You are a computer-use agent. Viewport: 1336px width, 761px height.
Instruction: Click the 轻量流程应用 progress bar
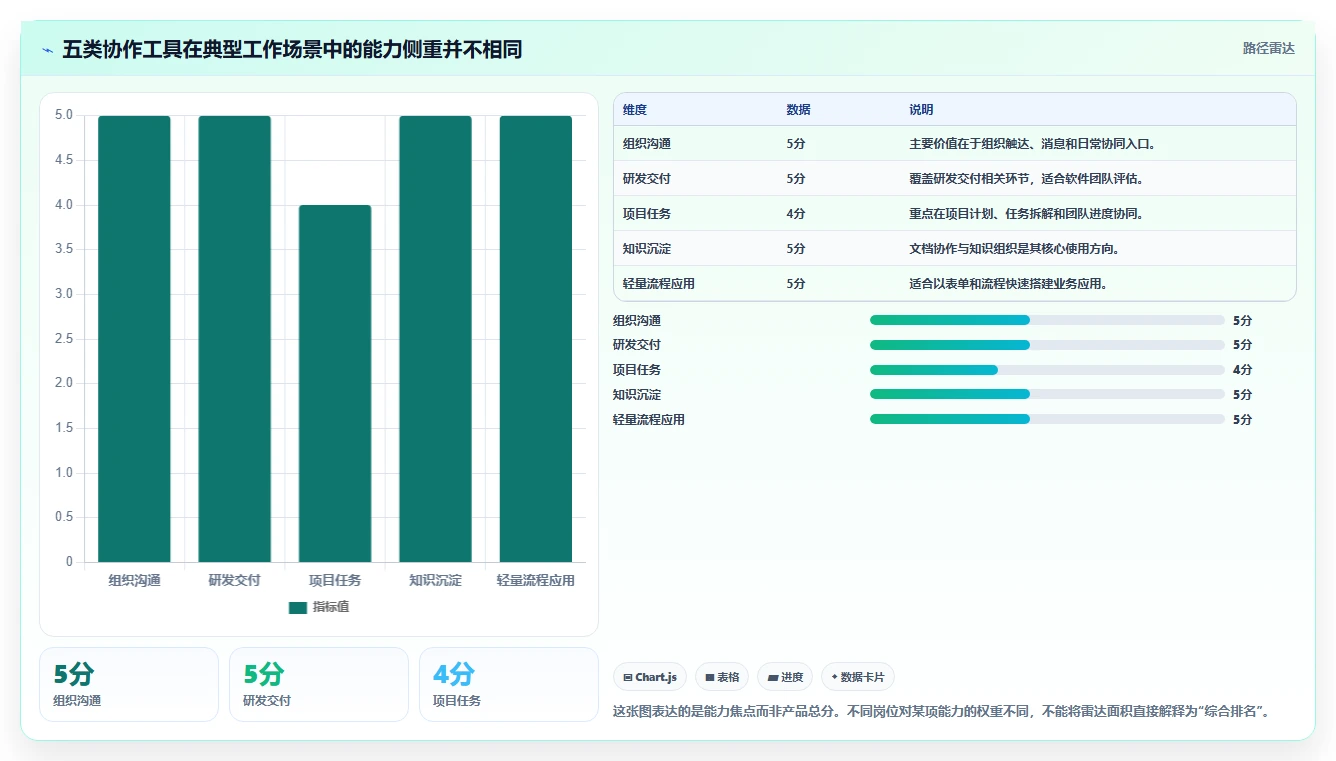pyautogui.click(x=1047, y=420)
